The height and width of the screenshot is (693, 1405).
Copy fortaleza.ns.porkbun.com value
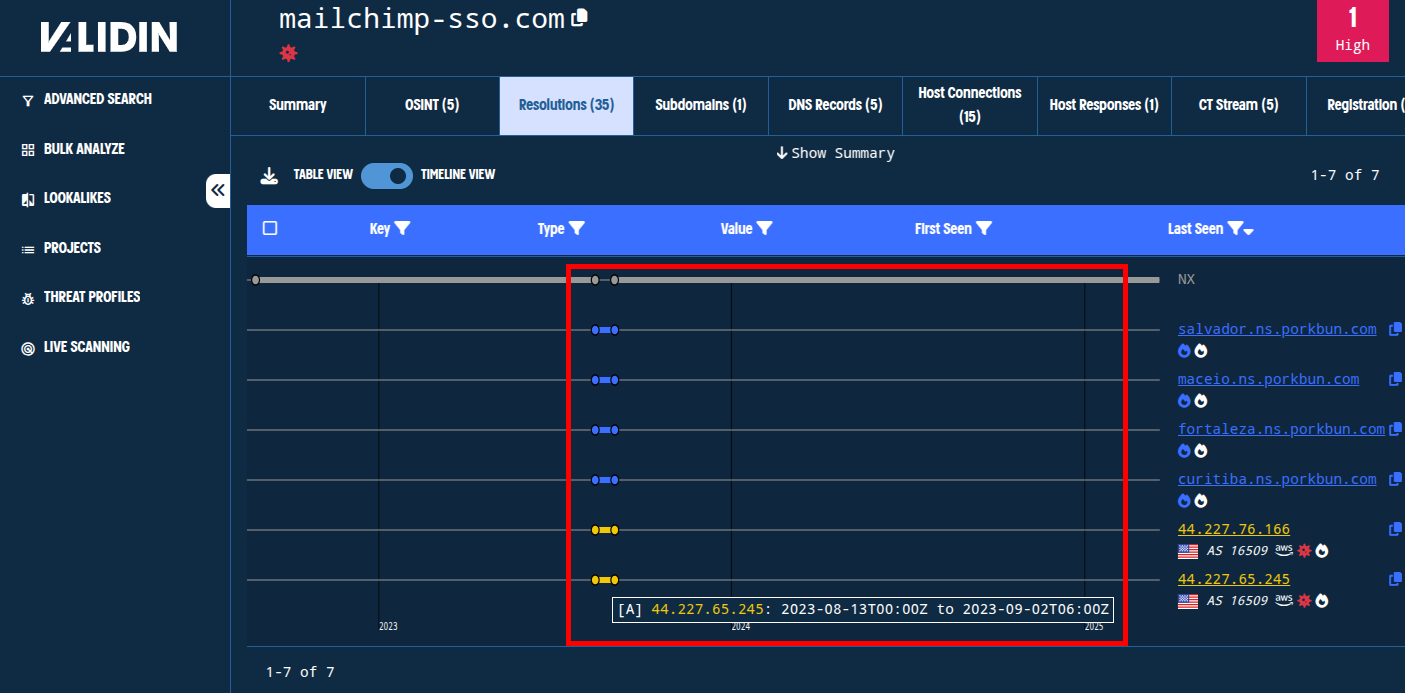coord(1395,429)
